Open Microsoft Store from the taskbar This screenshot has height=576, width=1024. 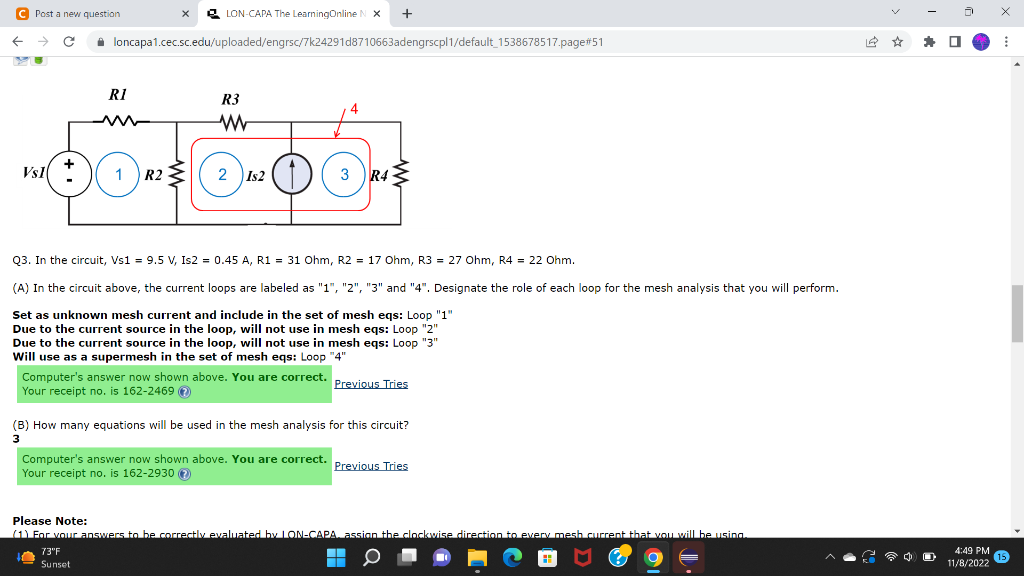pos(547,558)
